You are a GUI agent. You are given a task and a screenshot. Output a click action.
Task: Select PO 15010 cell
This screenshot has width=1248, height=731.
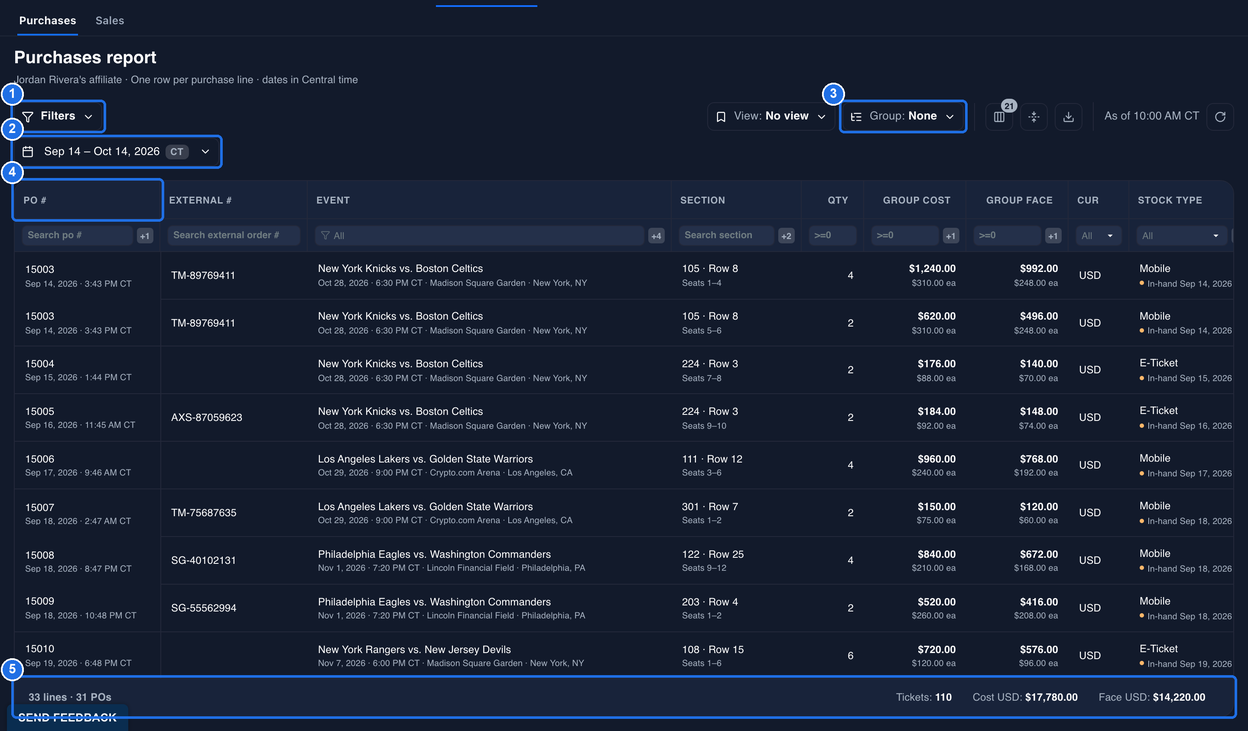(x=87, y=655)
